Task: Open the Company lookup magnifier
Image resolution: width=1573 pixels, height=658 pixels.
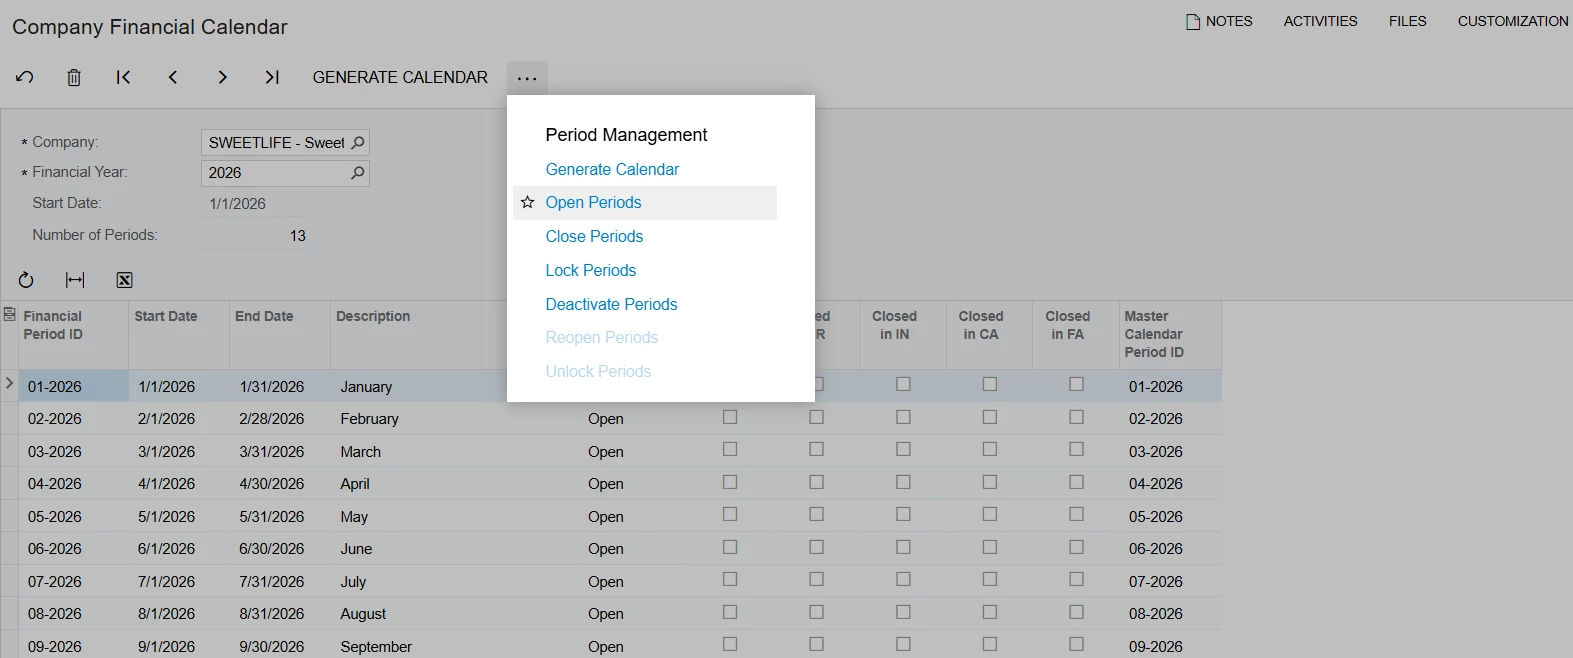Action: [358, 143]
